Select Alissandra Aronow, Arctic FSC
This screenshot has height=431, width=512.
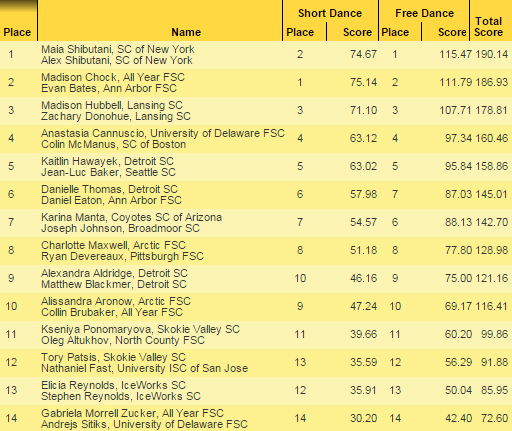(x=116, y=301)
